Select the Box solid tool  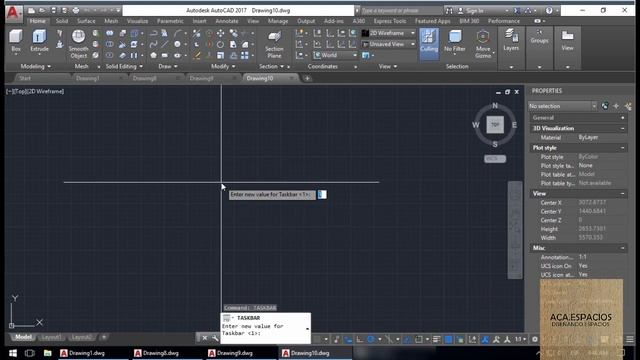[16, 41]
